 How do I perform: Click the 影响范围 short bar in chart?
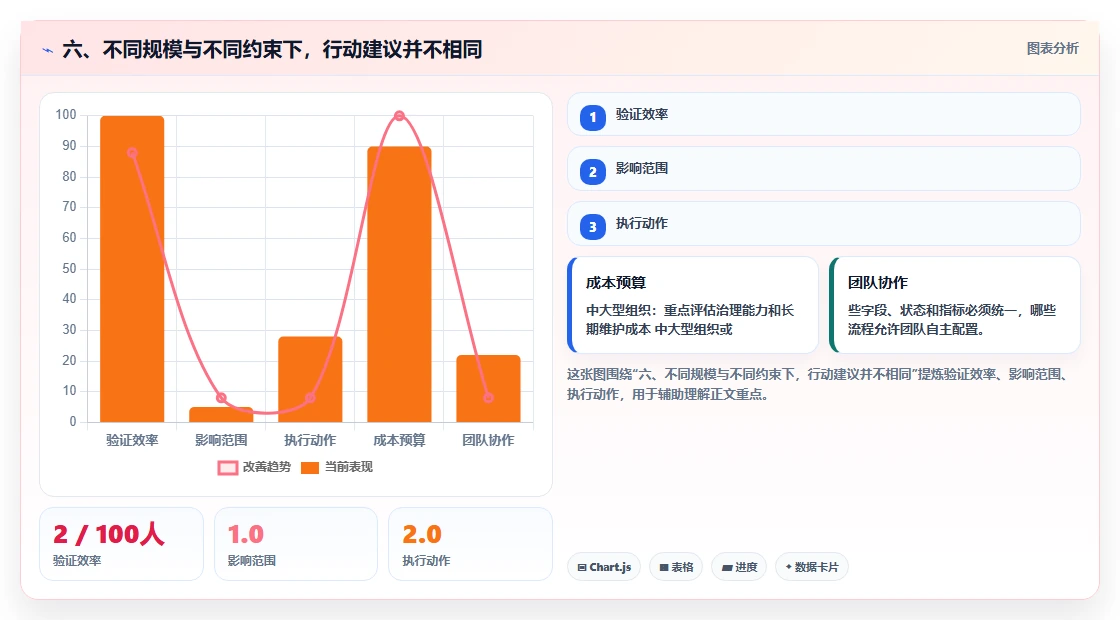221,414
